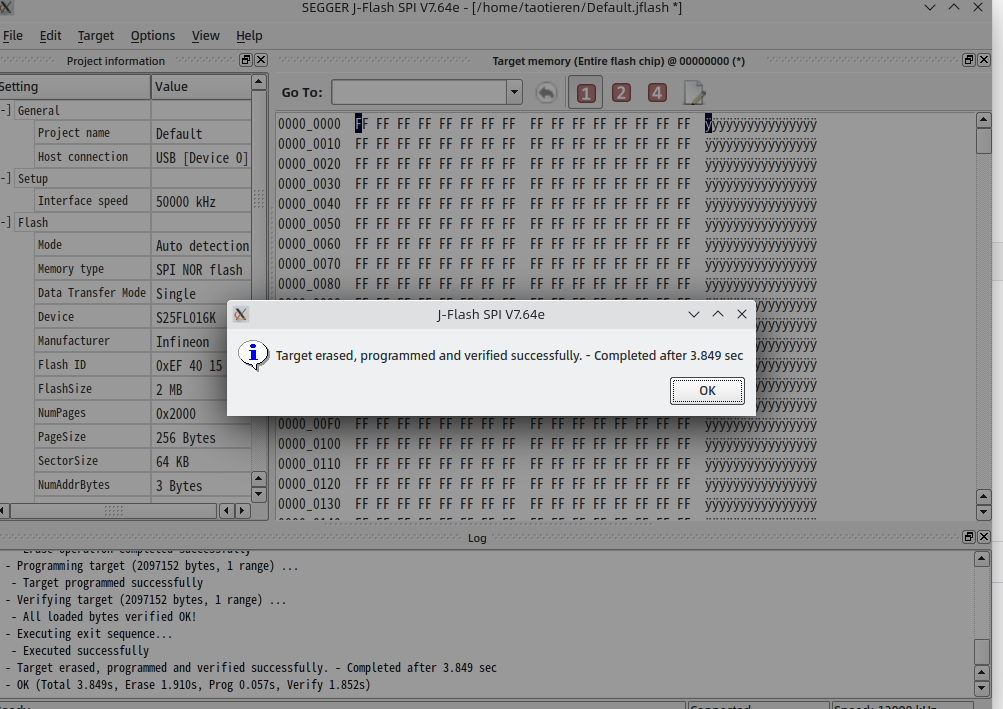Open the Help menu

pyautogui.click(x=249, y=36)
